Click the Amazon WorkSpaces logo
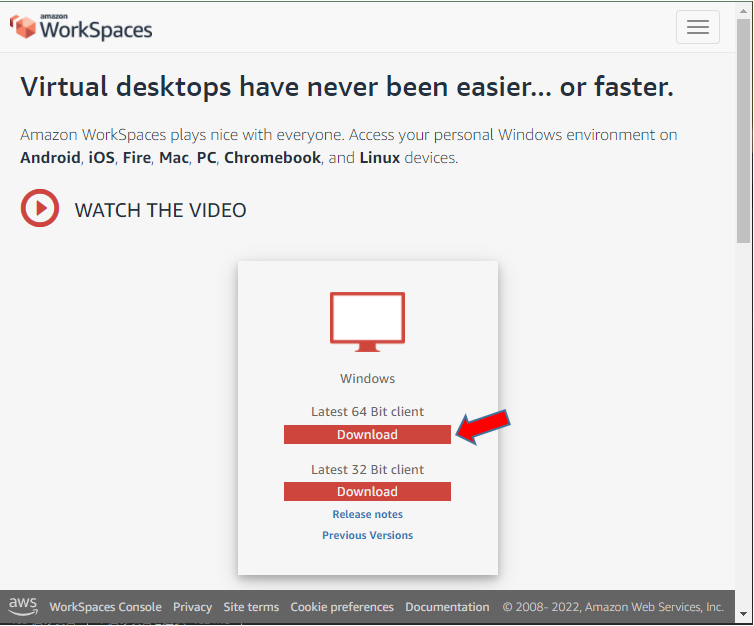 click(81, 27)
